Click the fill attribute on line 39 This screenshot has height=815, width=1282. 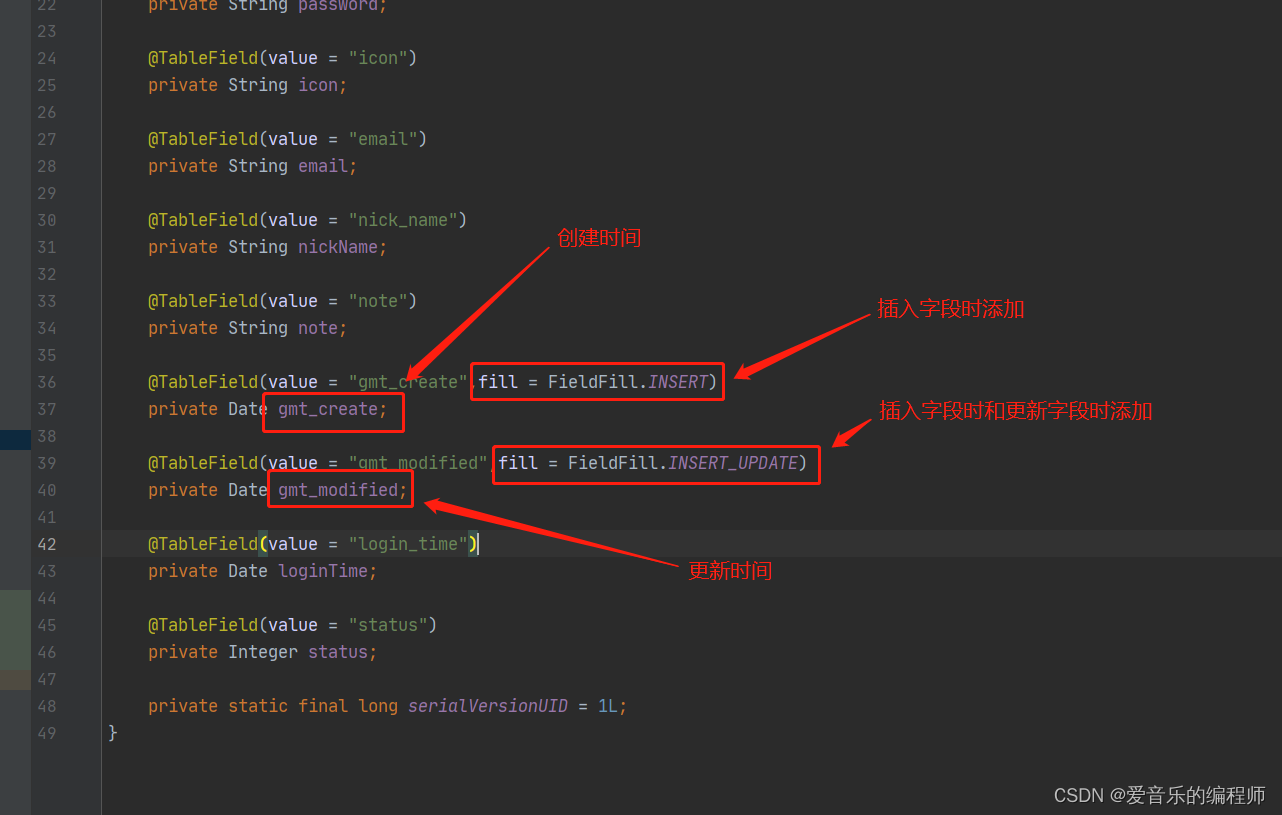(x=518, y=463)
